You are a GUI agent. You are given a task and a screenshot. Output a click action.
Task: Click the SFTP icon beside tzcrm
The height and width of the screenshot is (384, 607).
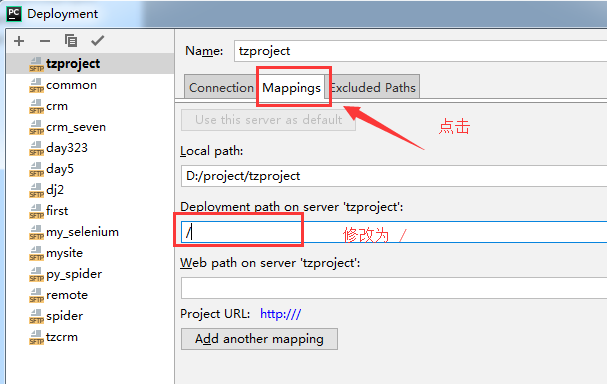36,337
